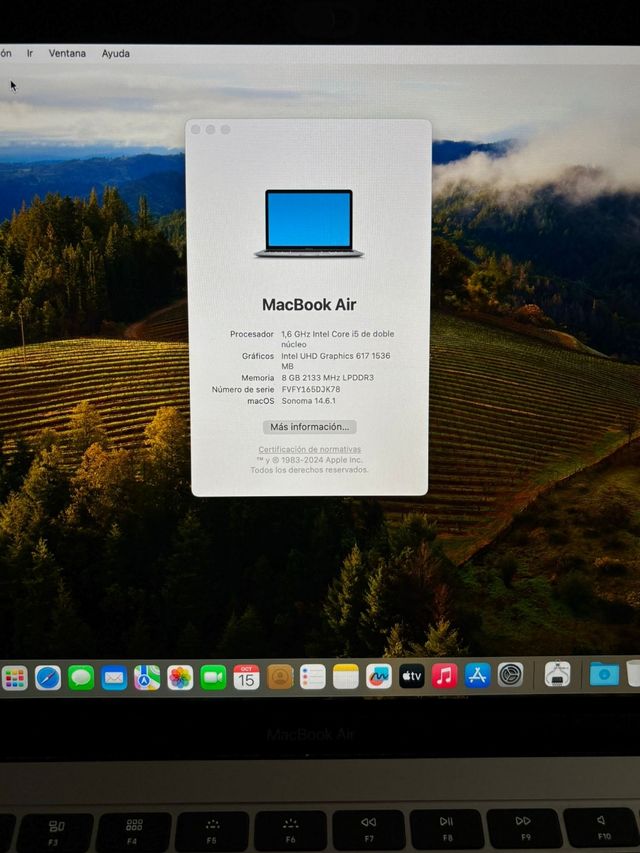Click the MacBook Air laptop image
Image resolution: width=640 pixels, height=853 pixels.
(309, 223)
